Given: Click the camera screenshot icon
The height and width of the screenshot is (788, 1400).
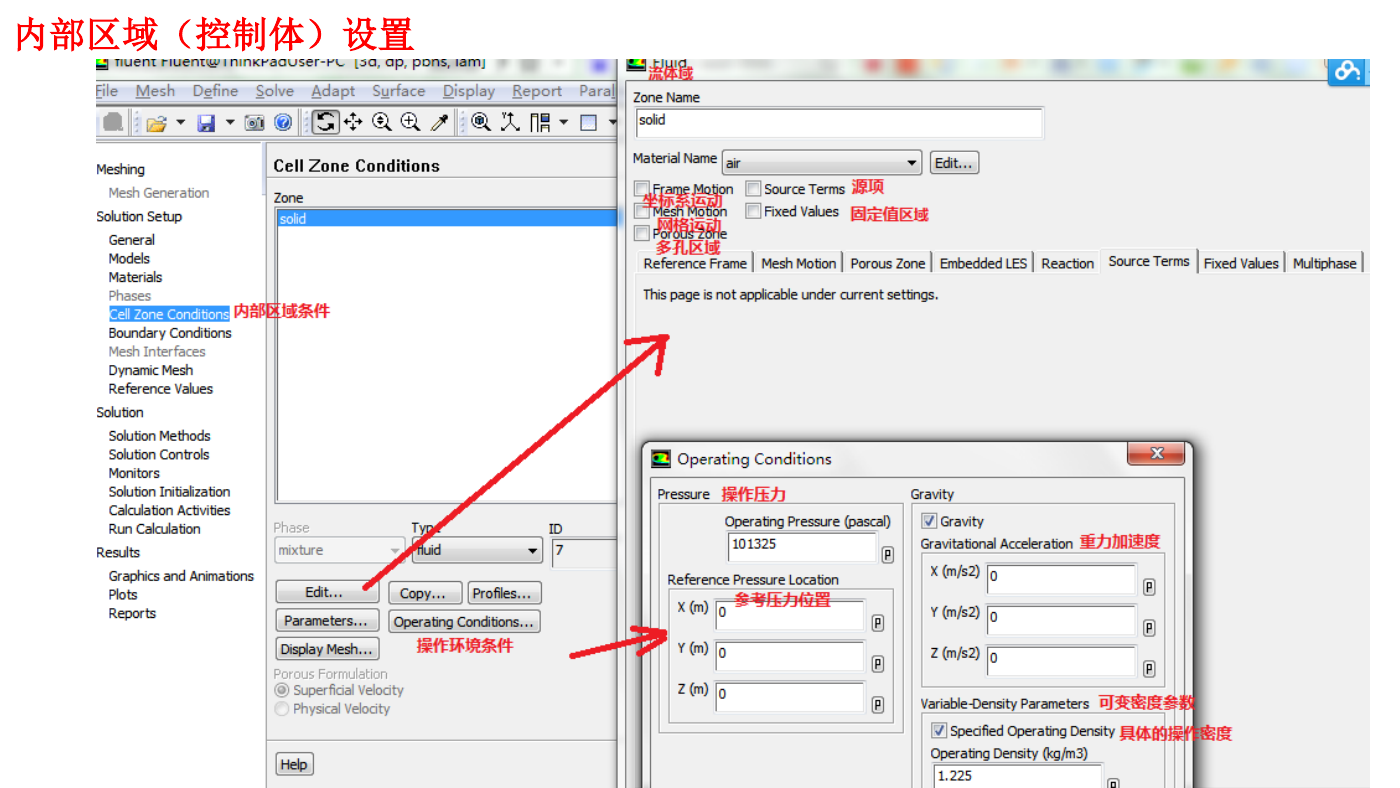Looking at the screenshot, I should point(255,123).
